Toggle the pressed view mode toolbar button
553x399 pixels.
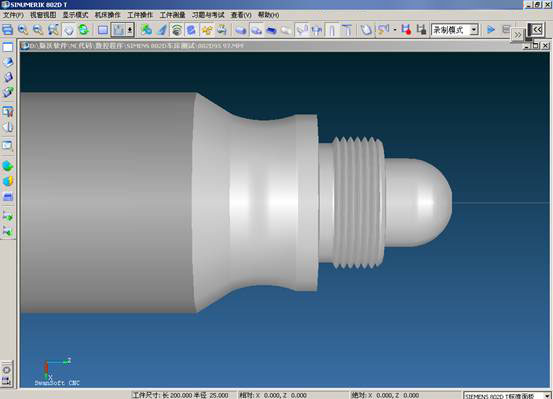pos(118,30)
